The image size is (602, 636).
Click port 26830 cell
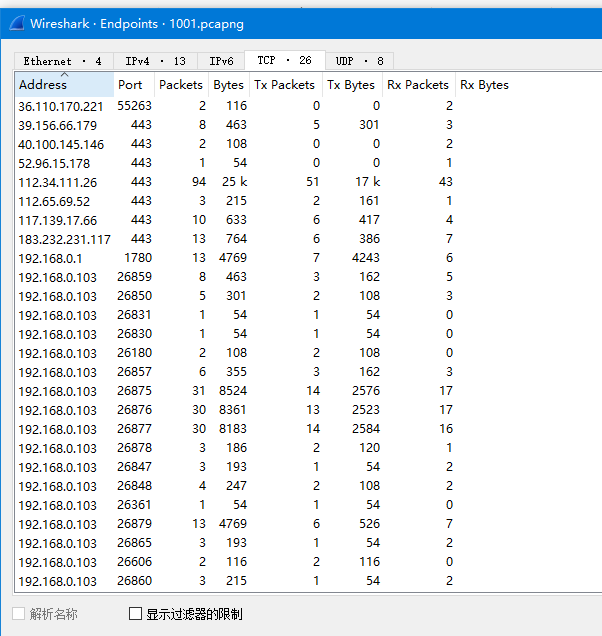[134, 334]
